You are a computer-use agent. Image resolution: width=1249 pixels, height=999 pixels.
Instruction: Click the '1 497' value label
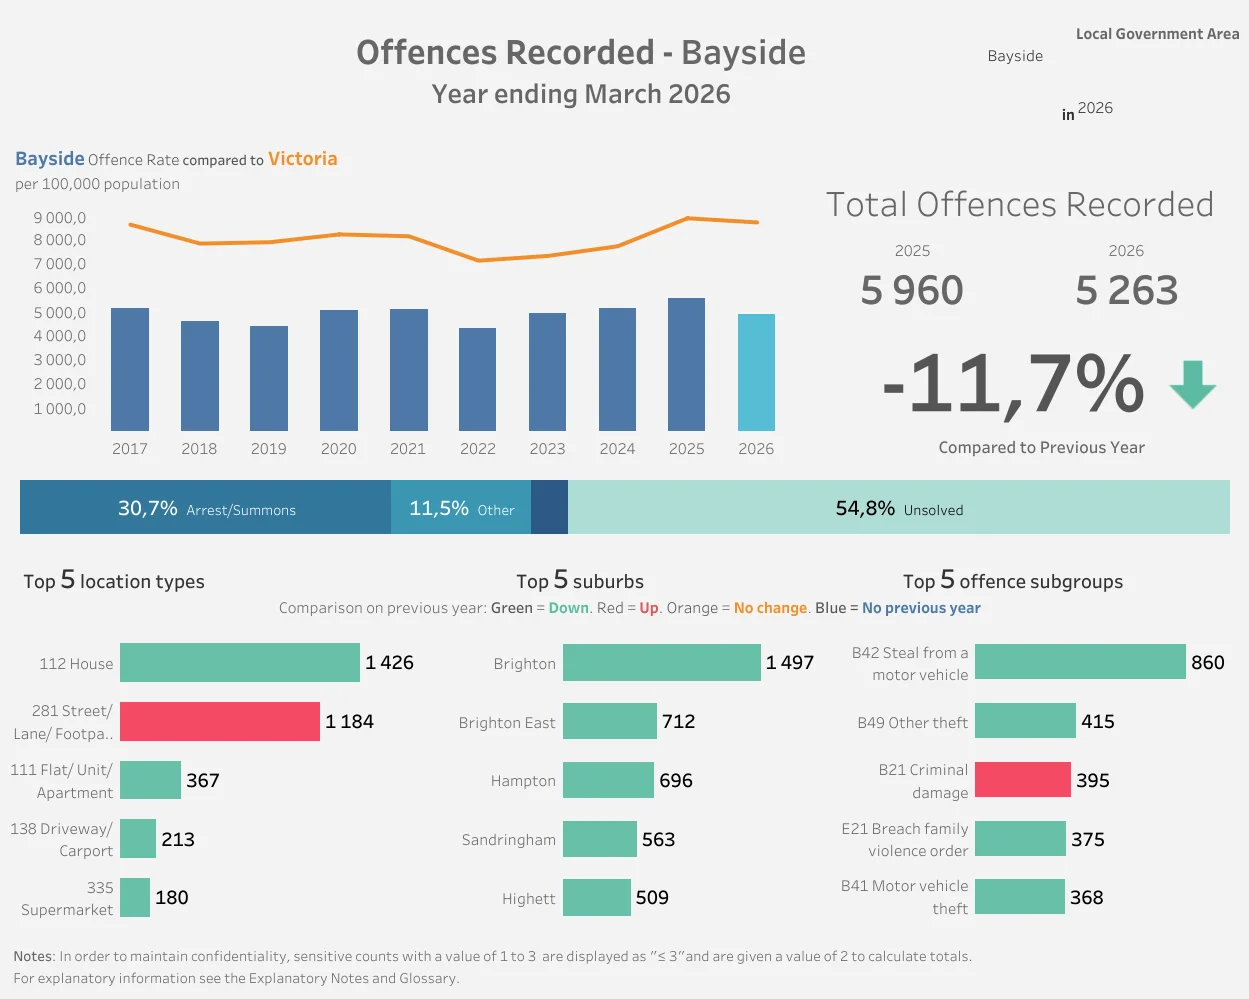[790, 662]
